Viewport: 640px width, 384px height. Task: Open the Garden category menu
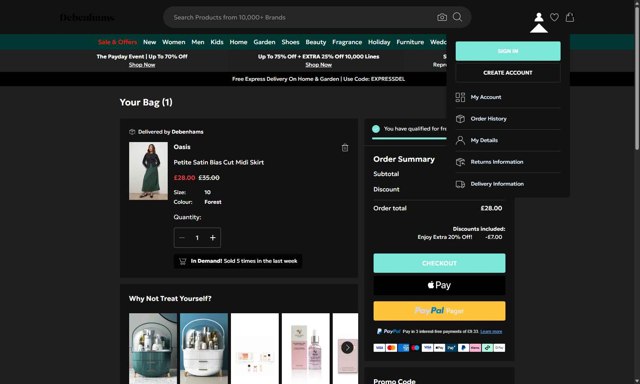(x=264, y=42)
